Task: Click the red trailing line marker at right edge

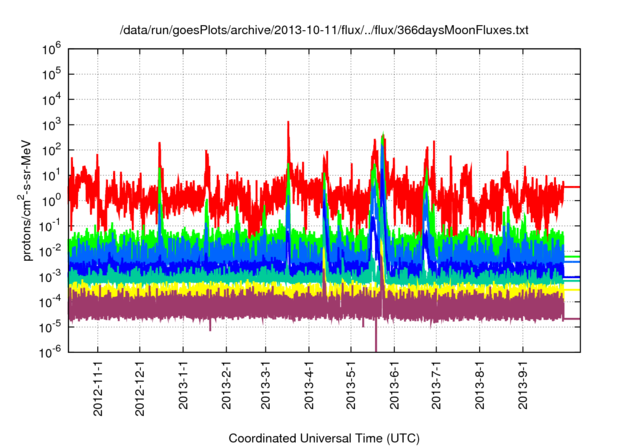Action: tap(572, 187)
